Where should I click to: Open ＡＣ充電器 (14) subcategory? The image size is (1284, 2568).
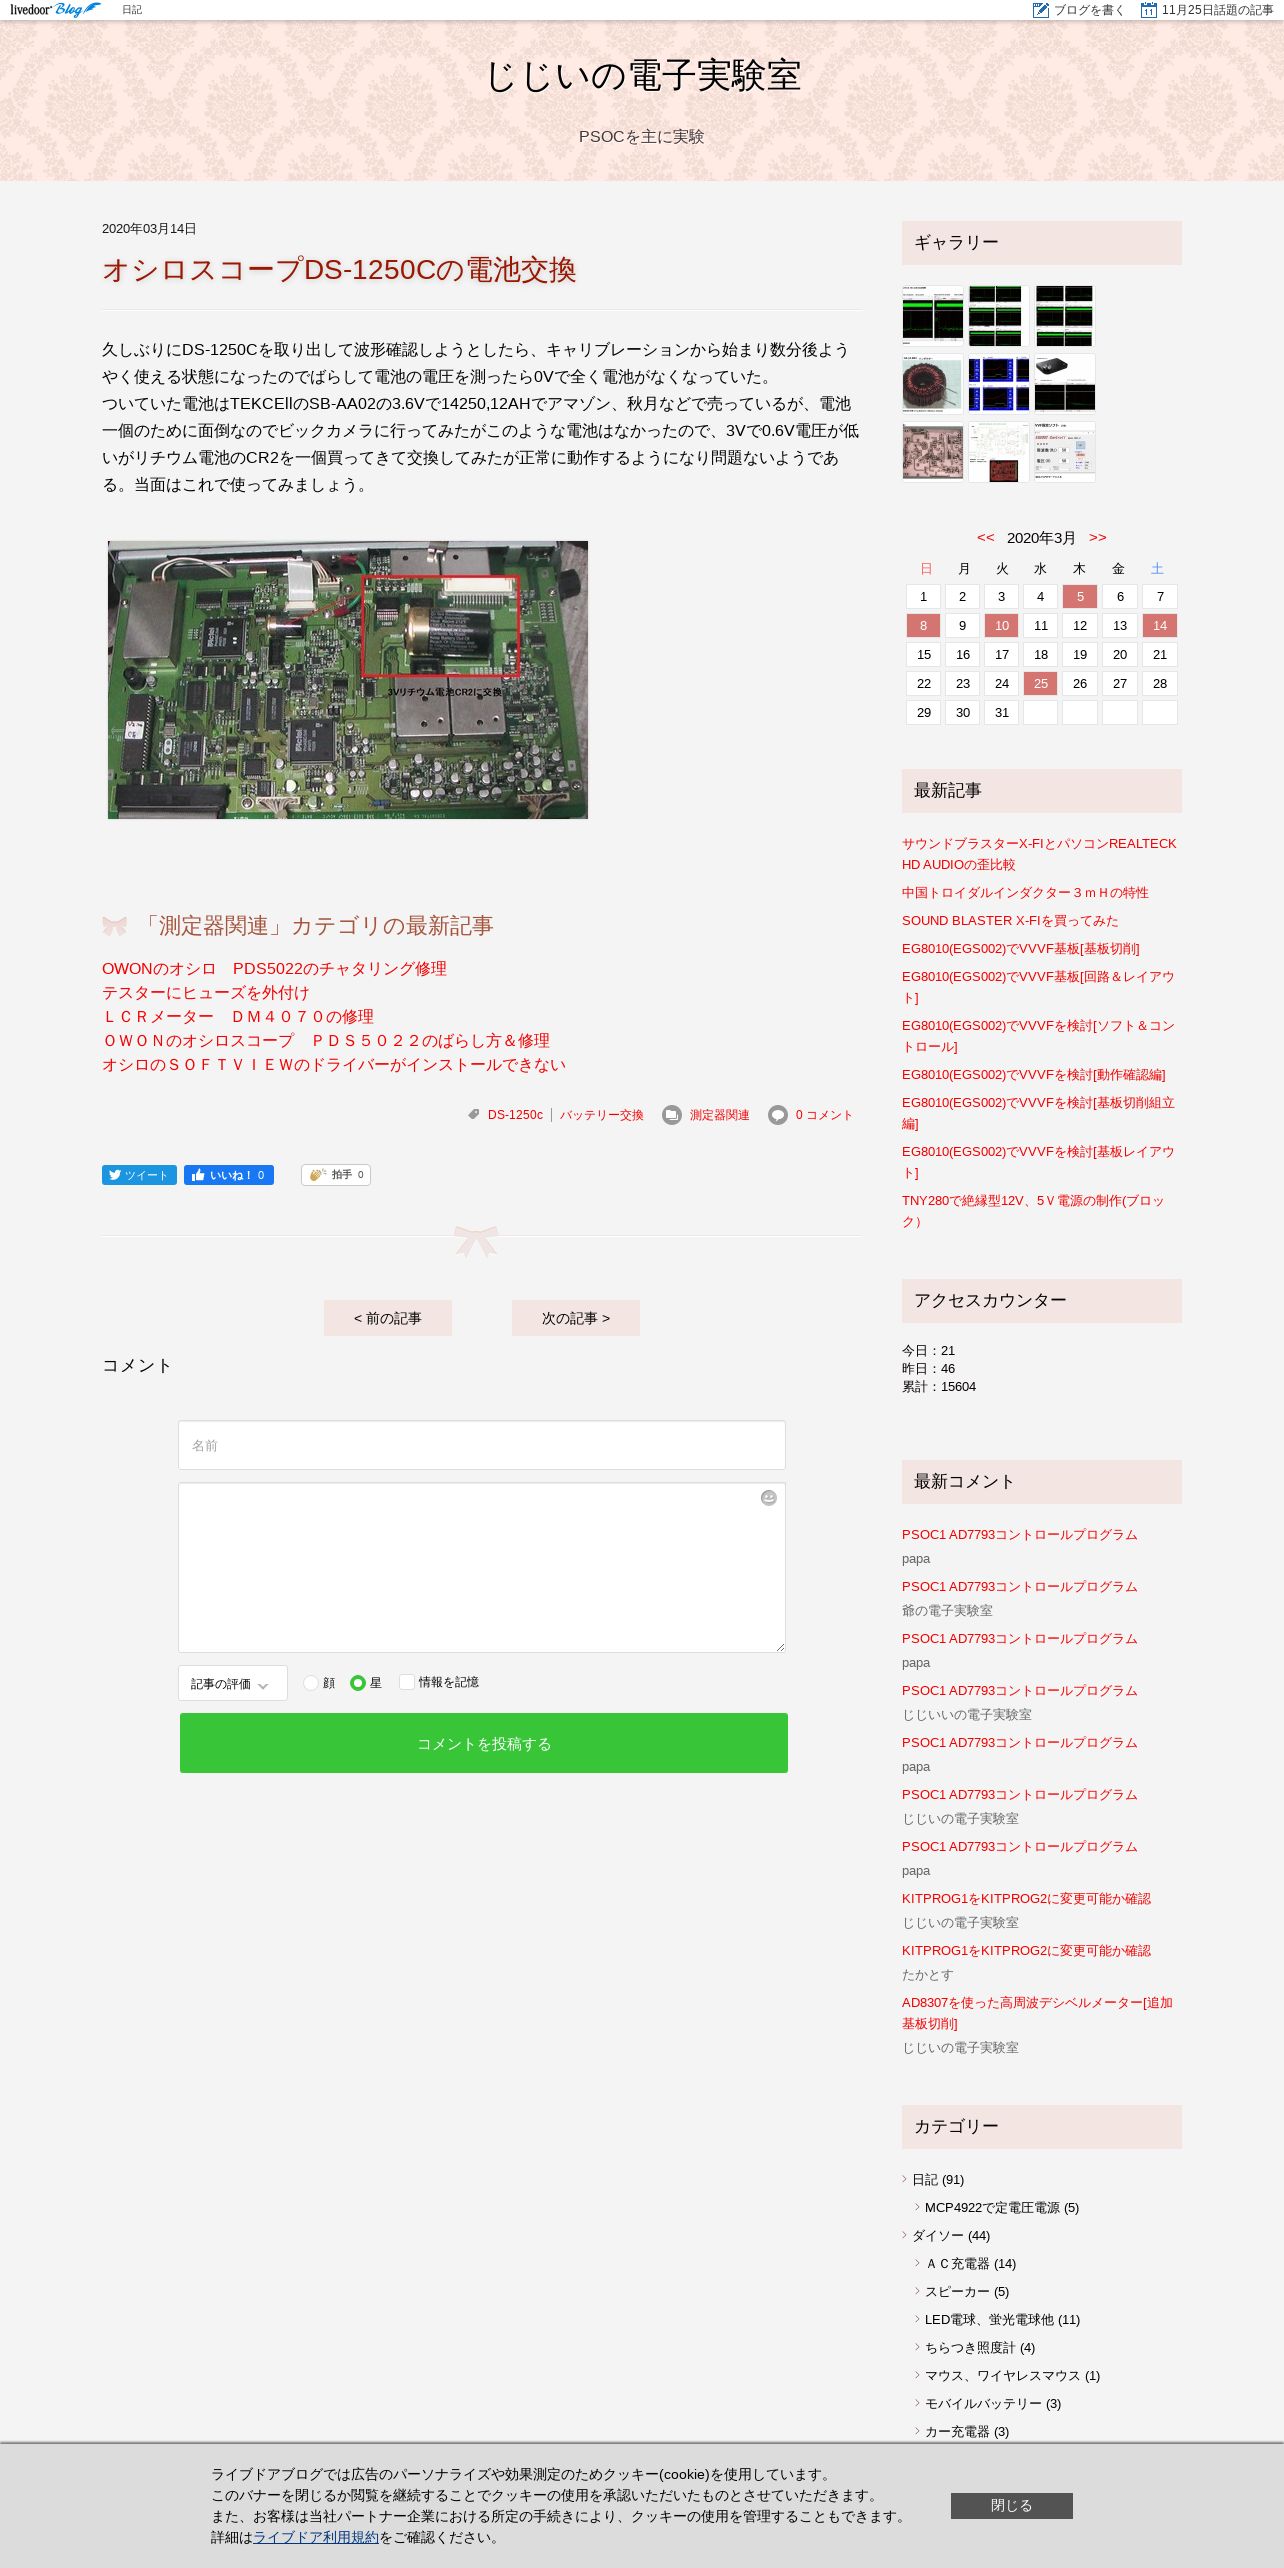click(970, 2263)
